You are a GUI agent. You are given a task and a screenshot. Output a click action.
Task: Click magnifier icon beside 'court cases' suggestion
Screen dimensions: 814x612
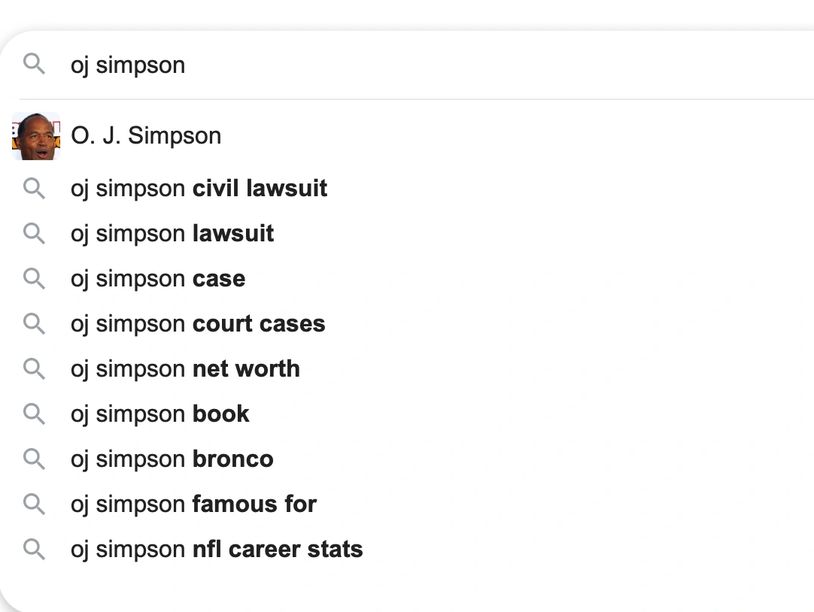34,324
